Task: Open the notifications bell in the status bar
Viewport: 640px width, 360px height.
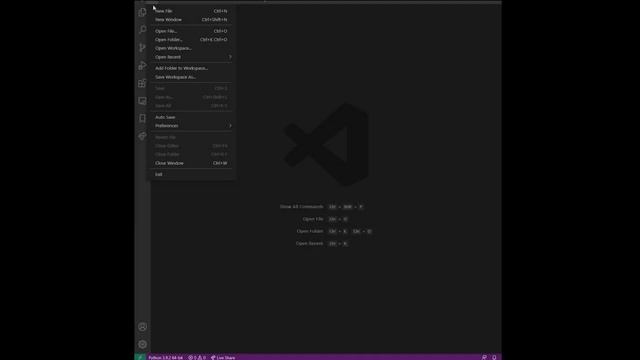Action: pyautogui.click(x=494, y=357)
